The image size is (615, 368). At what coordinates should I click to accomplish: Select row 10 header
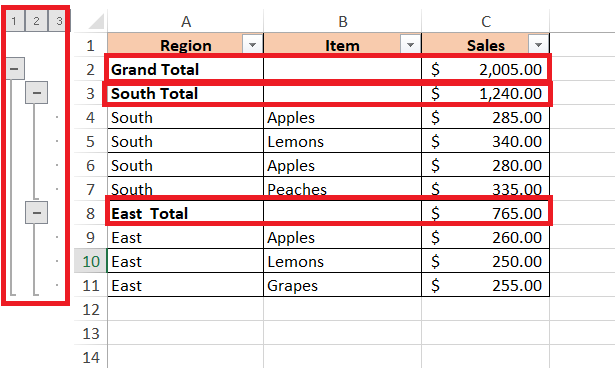click(91, 261)
